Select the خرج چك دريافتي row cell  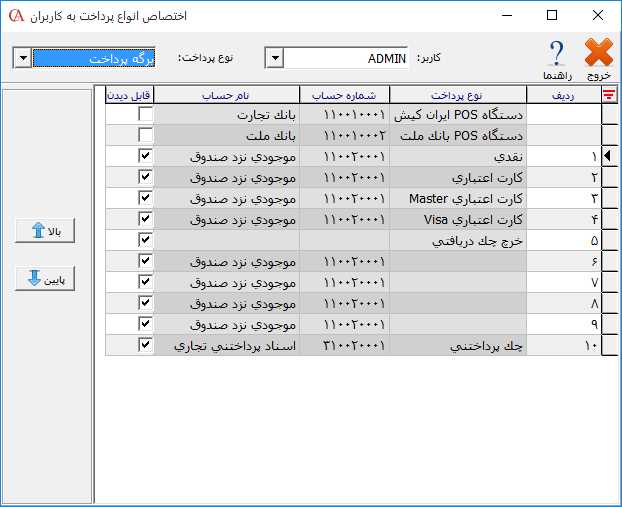[462, 241]
